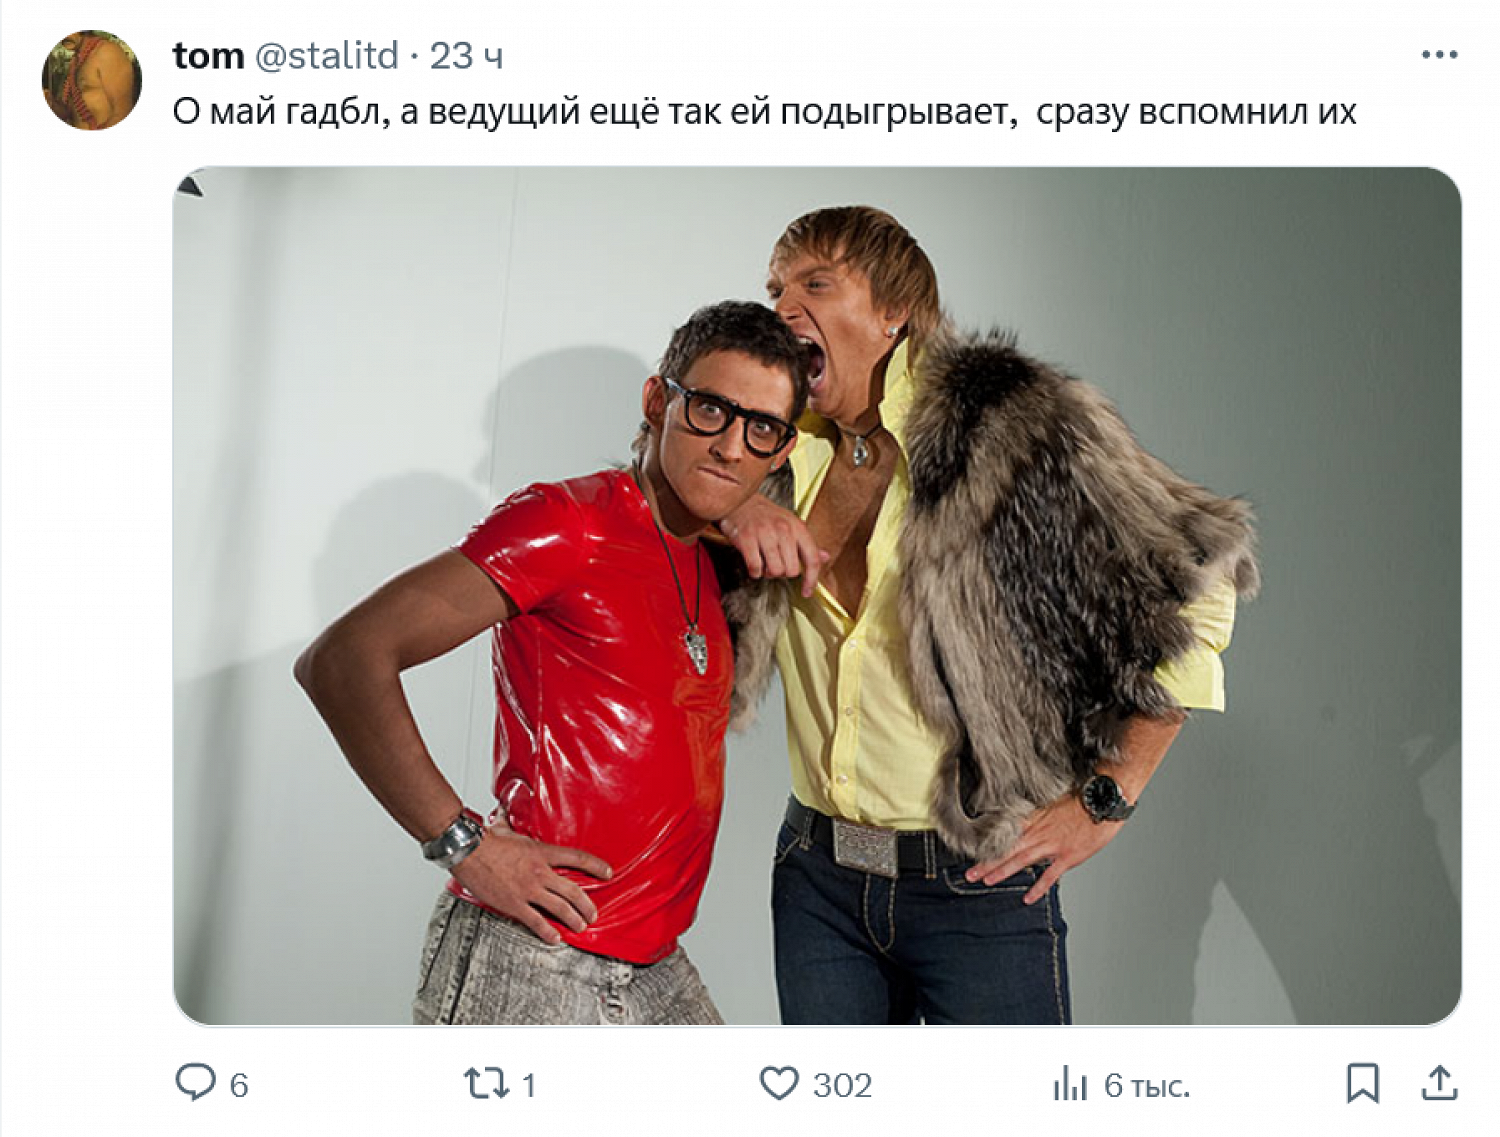Open the '23 ч' timestamp link
This screenshot has height=1137, width=1500.
pos(466,56)
